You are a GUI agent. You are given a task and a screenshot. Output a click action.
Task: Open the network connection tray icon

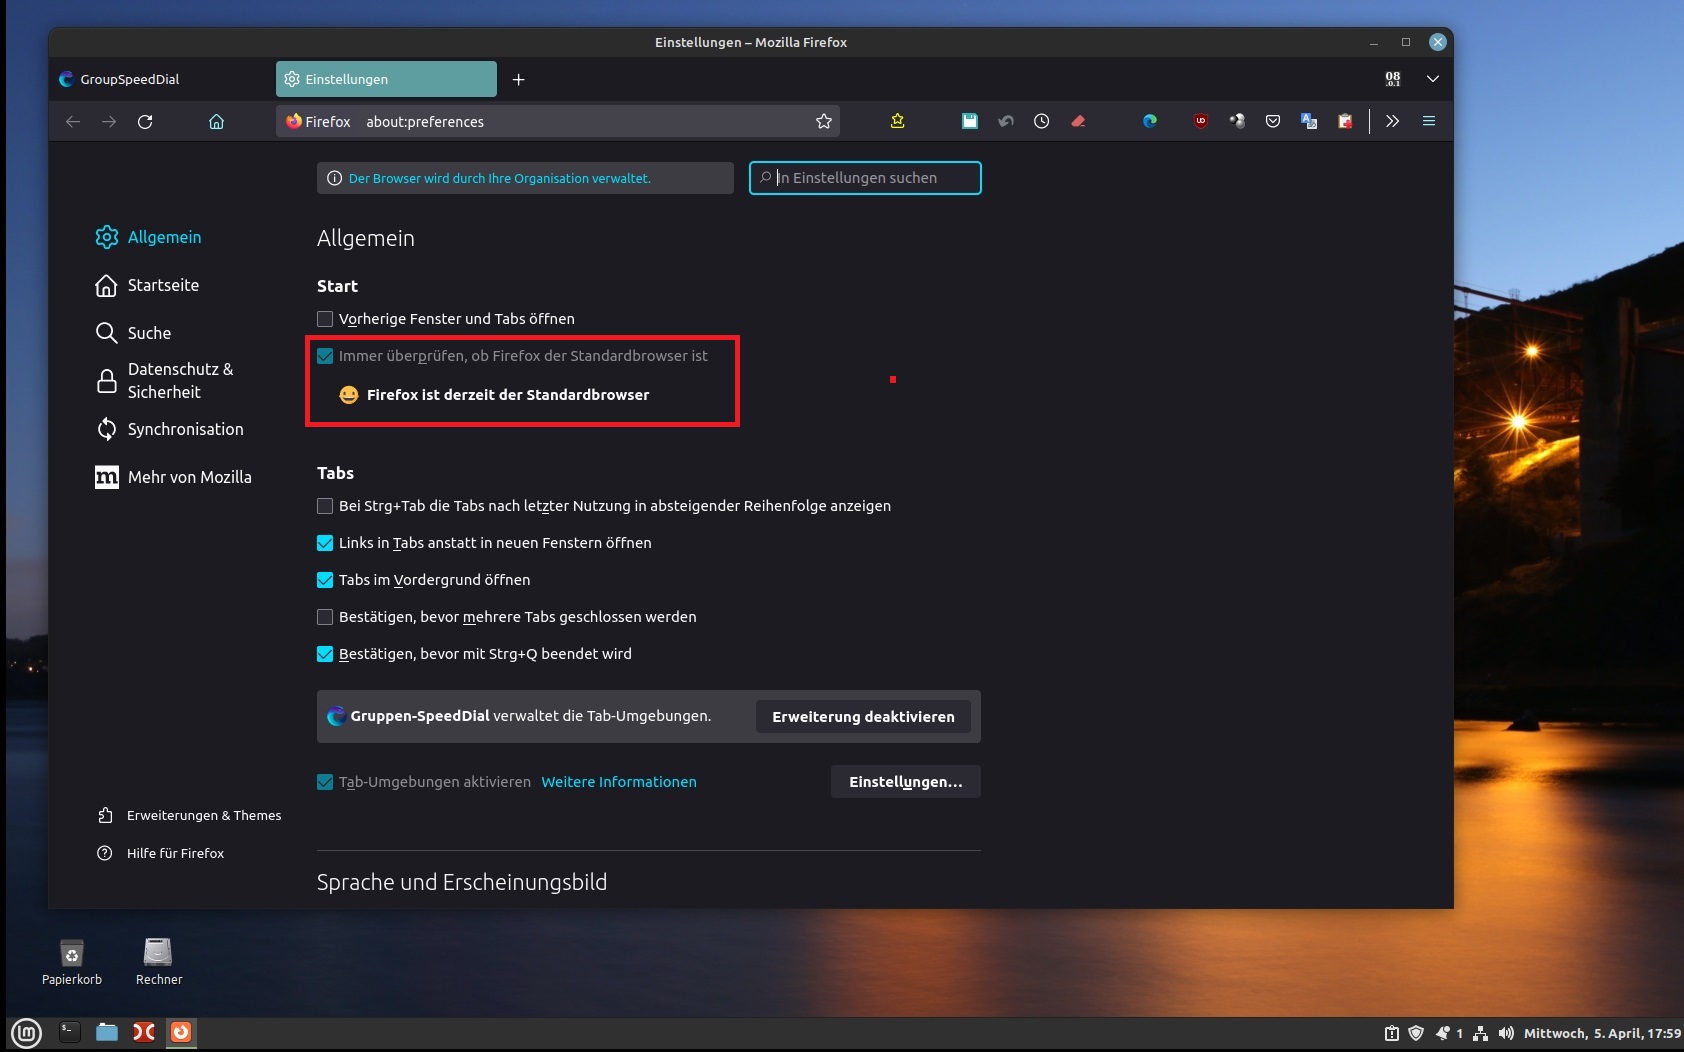click(1481, 1033)
